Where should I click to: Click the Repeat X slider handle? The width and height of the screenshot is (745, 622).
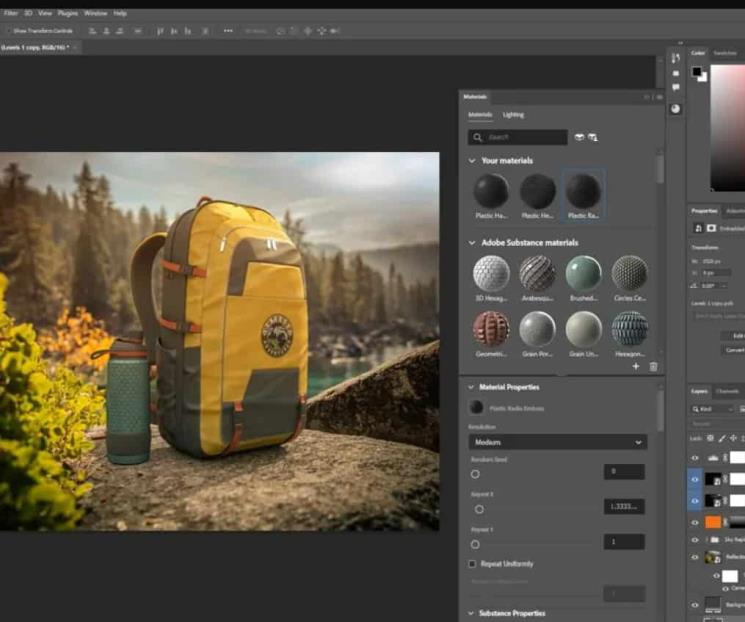(x=479, y=509)
